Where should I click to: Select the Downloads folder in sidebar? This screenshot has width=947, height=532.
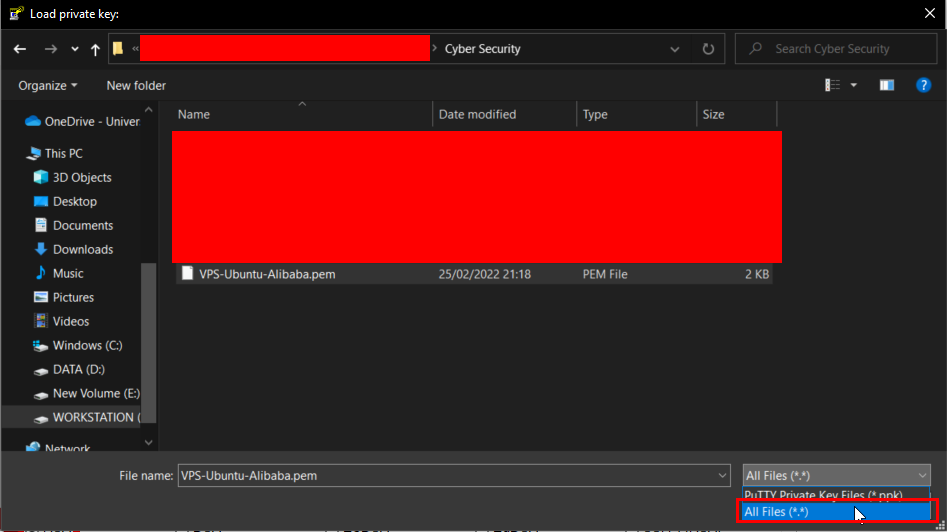(82, 249)
